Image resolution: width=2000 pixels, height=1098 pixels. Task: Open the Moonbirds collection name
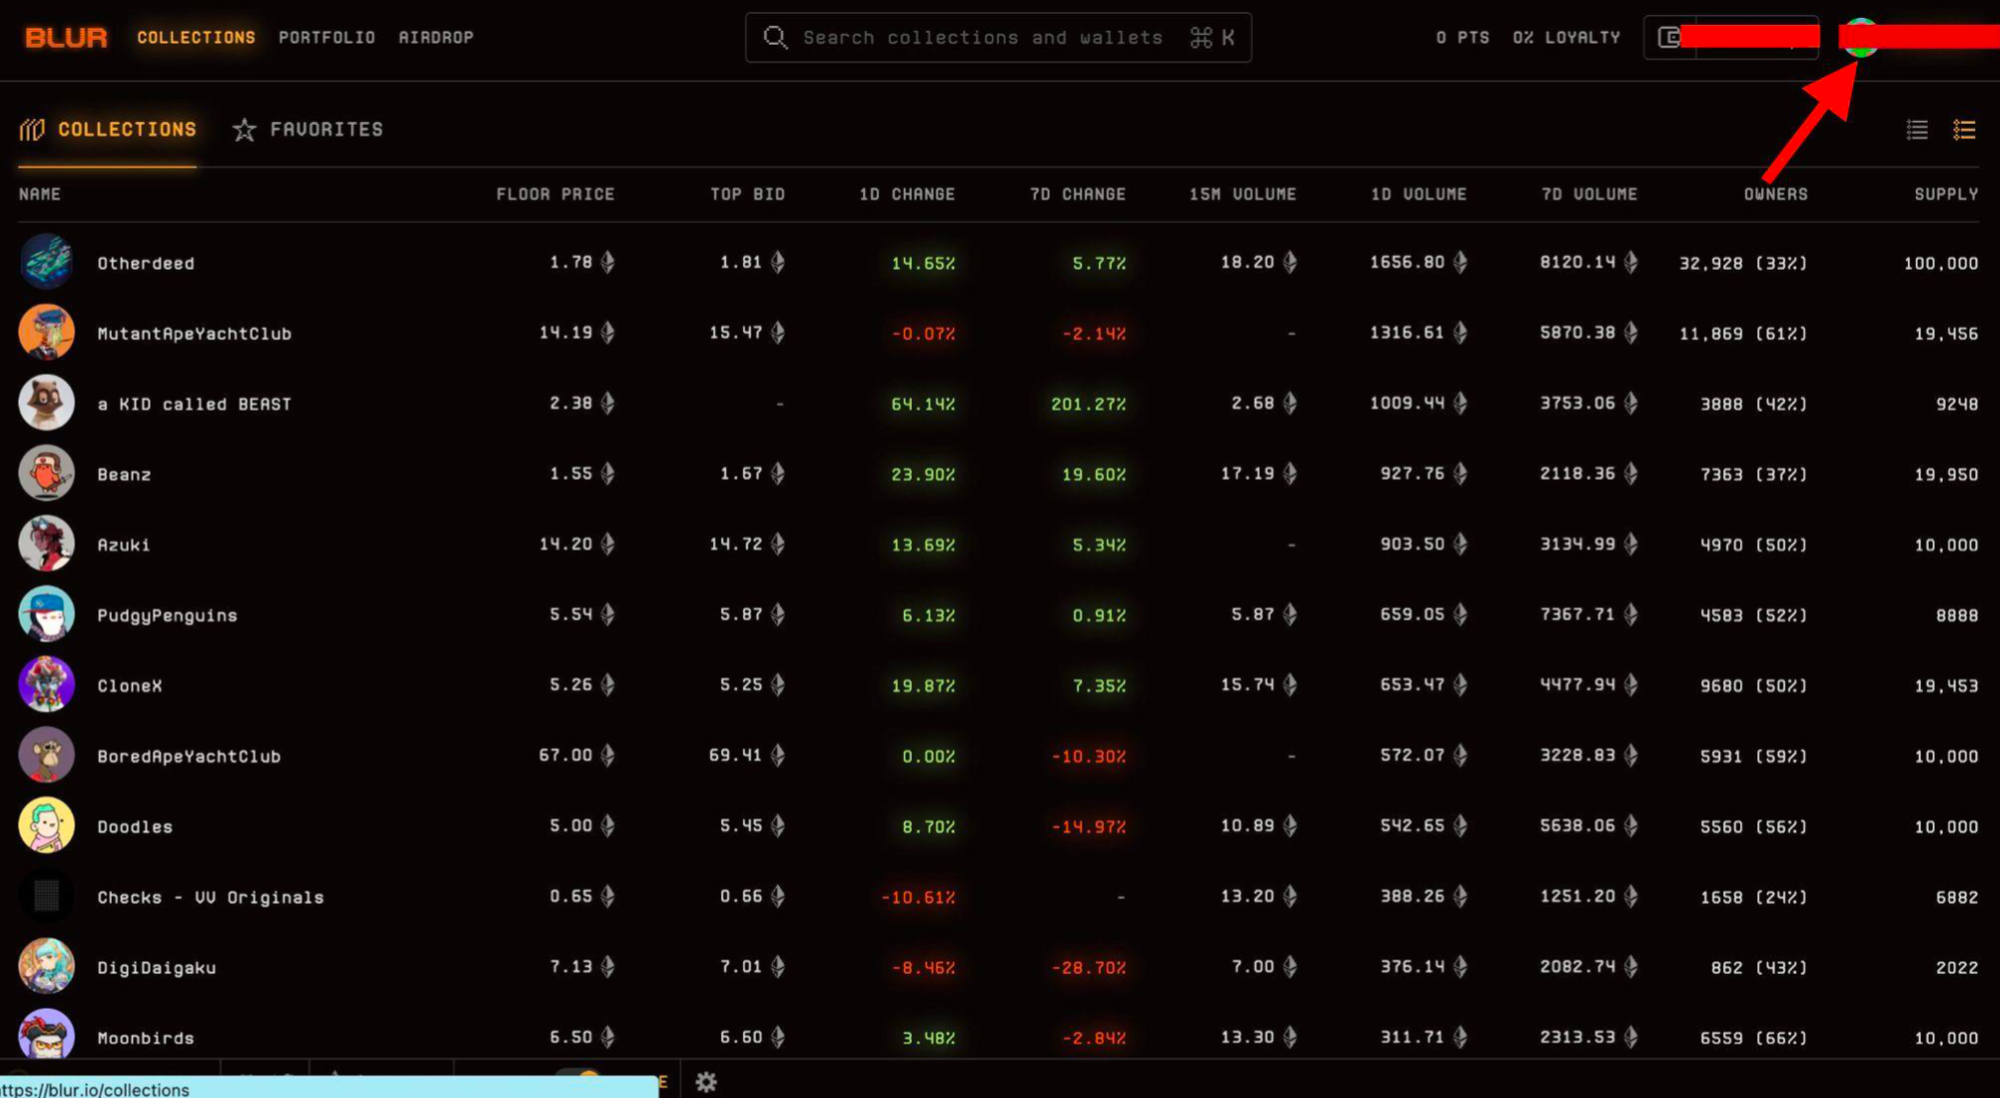[x=146, y=1038]
